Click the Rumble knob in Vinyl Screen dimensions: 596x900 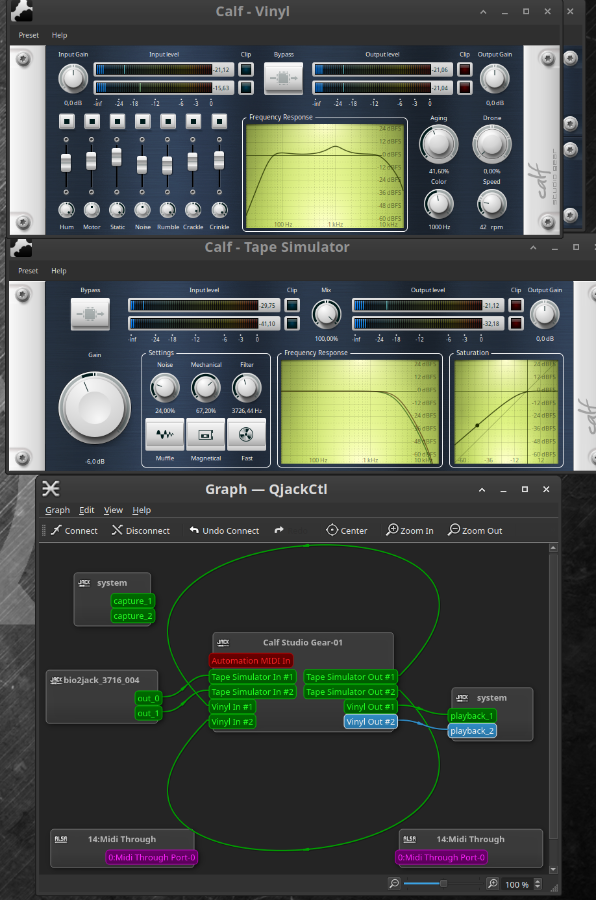168,210
